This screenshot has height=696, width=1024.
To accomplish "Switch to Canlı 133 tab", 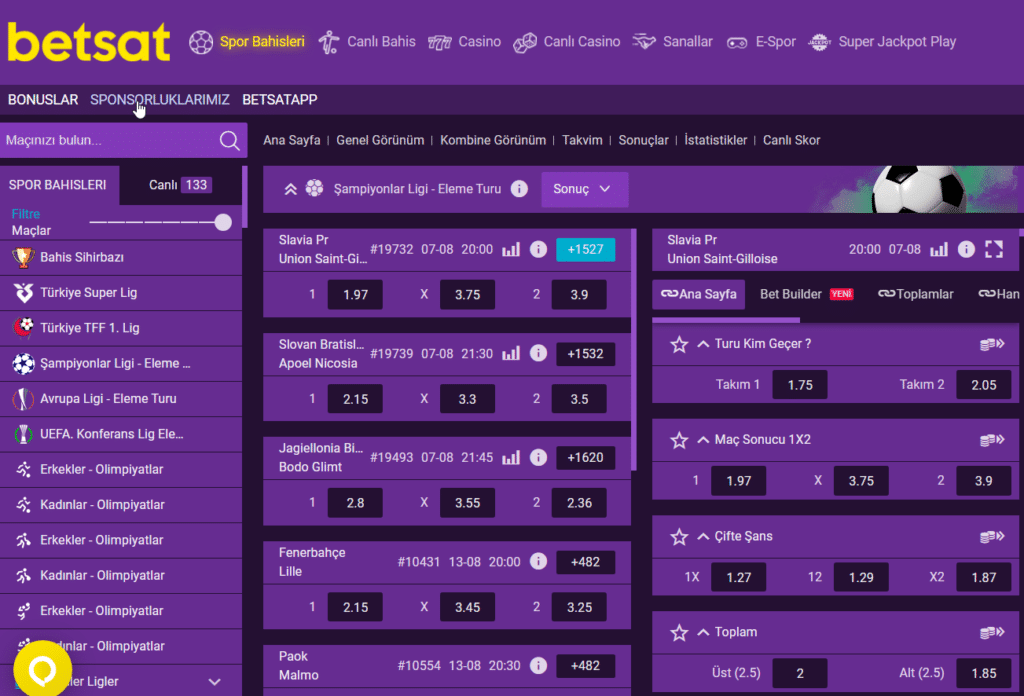I will pyautogui.click(x=180, y=185).
